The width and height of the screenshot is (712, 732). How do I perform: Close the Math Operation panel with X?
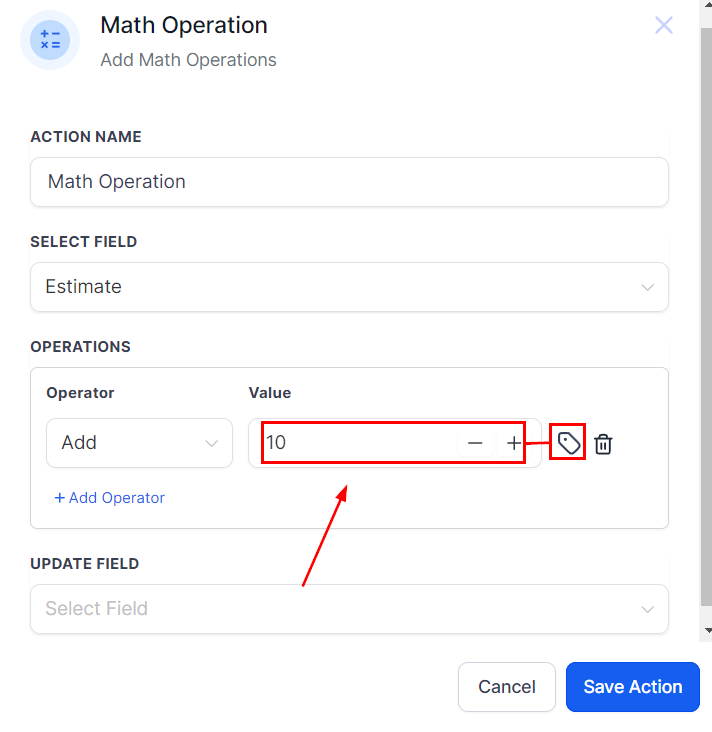click(x=664, y=25)
